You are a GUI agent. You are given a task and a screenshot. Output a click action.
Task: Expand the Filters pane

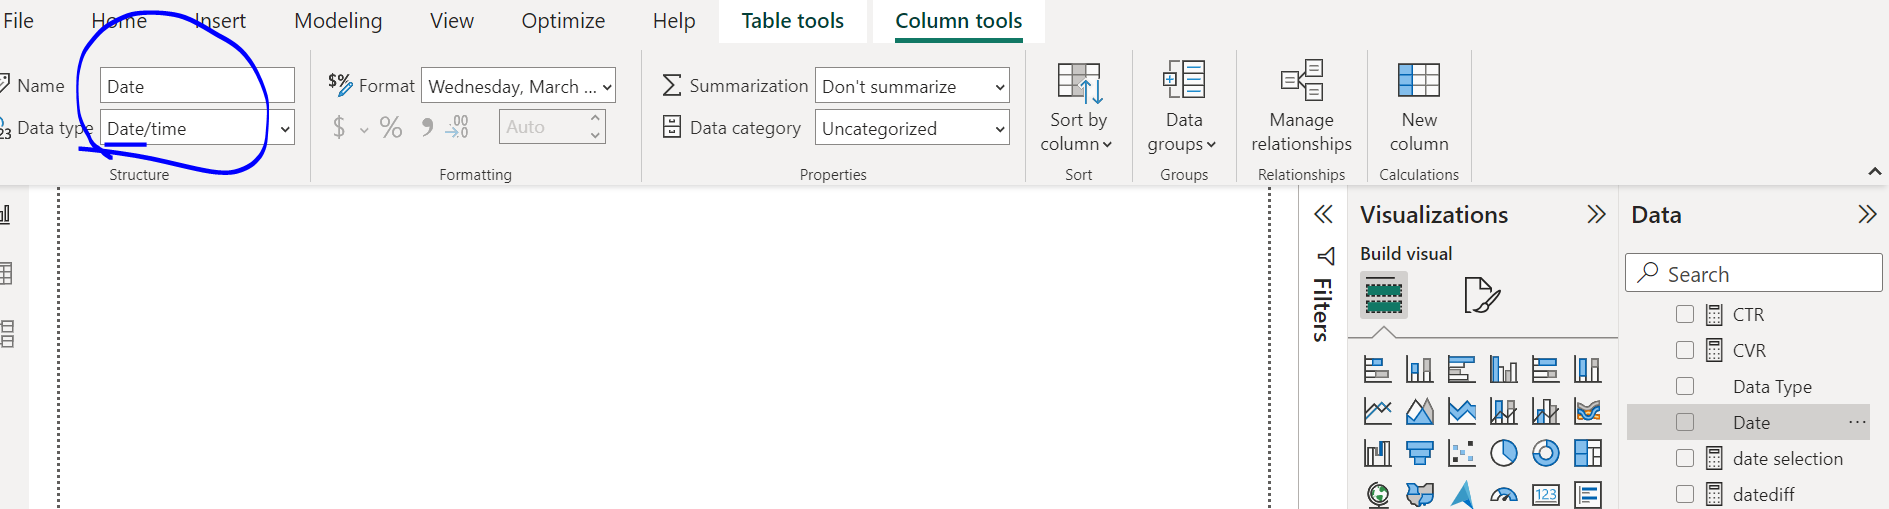[x=1323, y=214]
